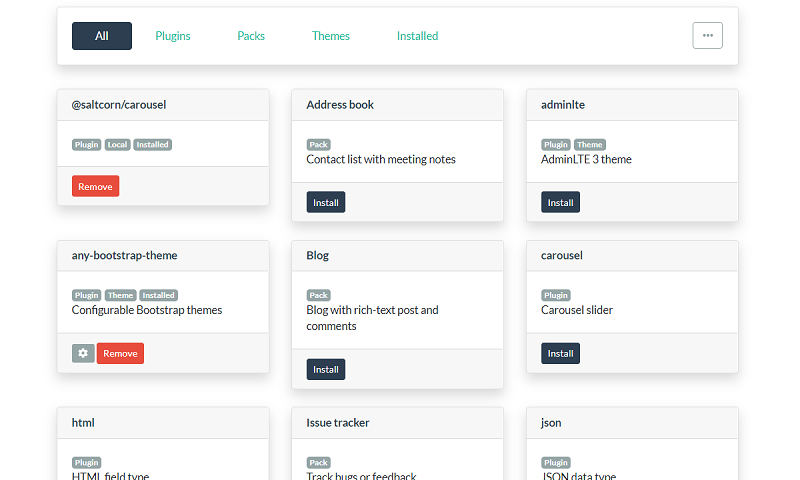Remove the any-bootstrap-theme plugin

[120, 353]
